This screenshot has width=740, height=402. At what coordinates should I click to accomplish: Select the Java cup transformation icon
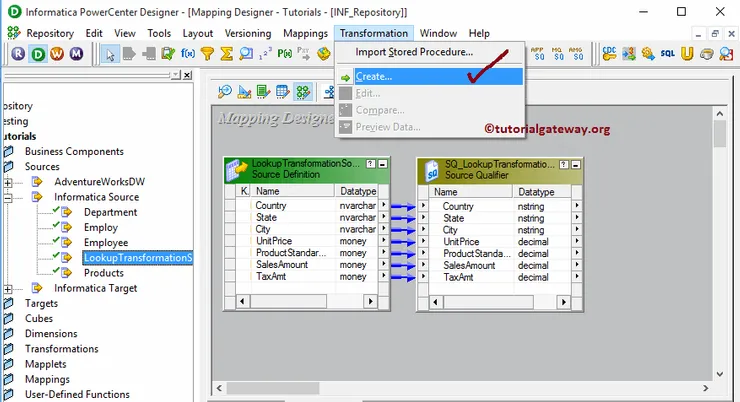tap(706, 54)
